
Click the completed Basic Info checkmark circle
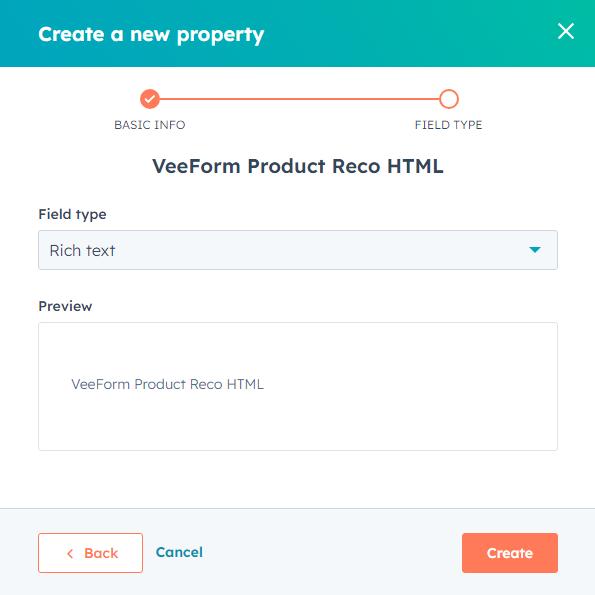150,99
